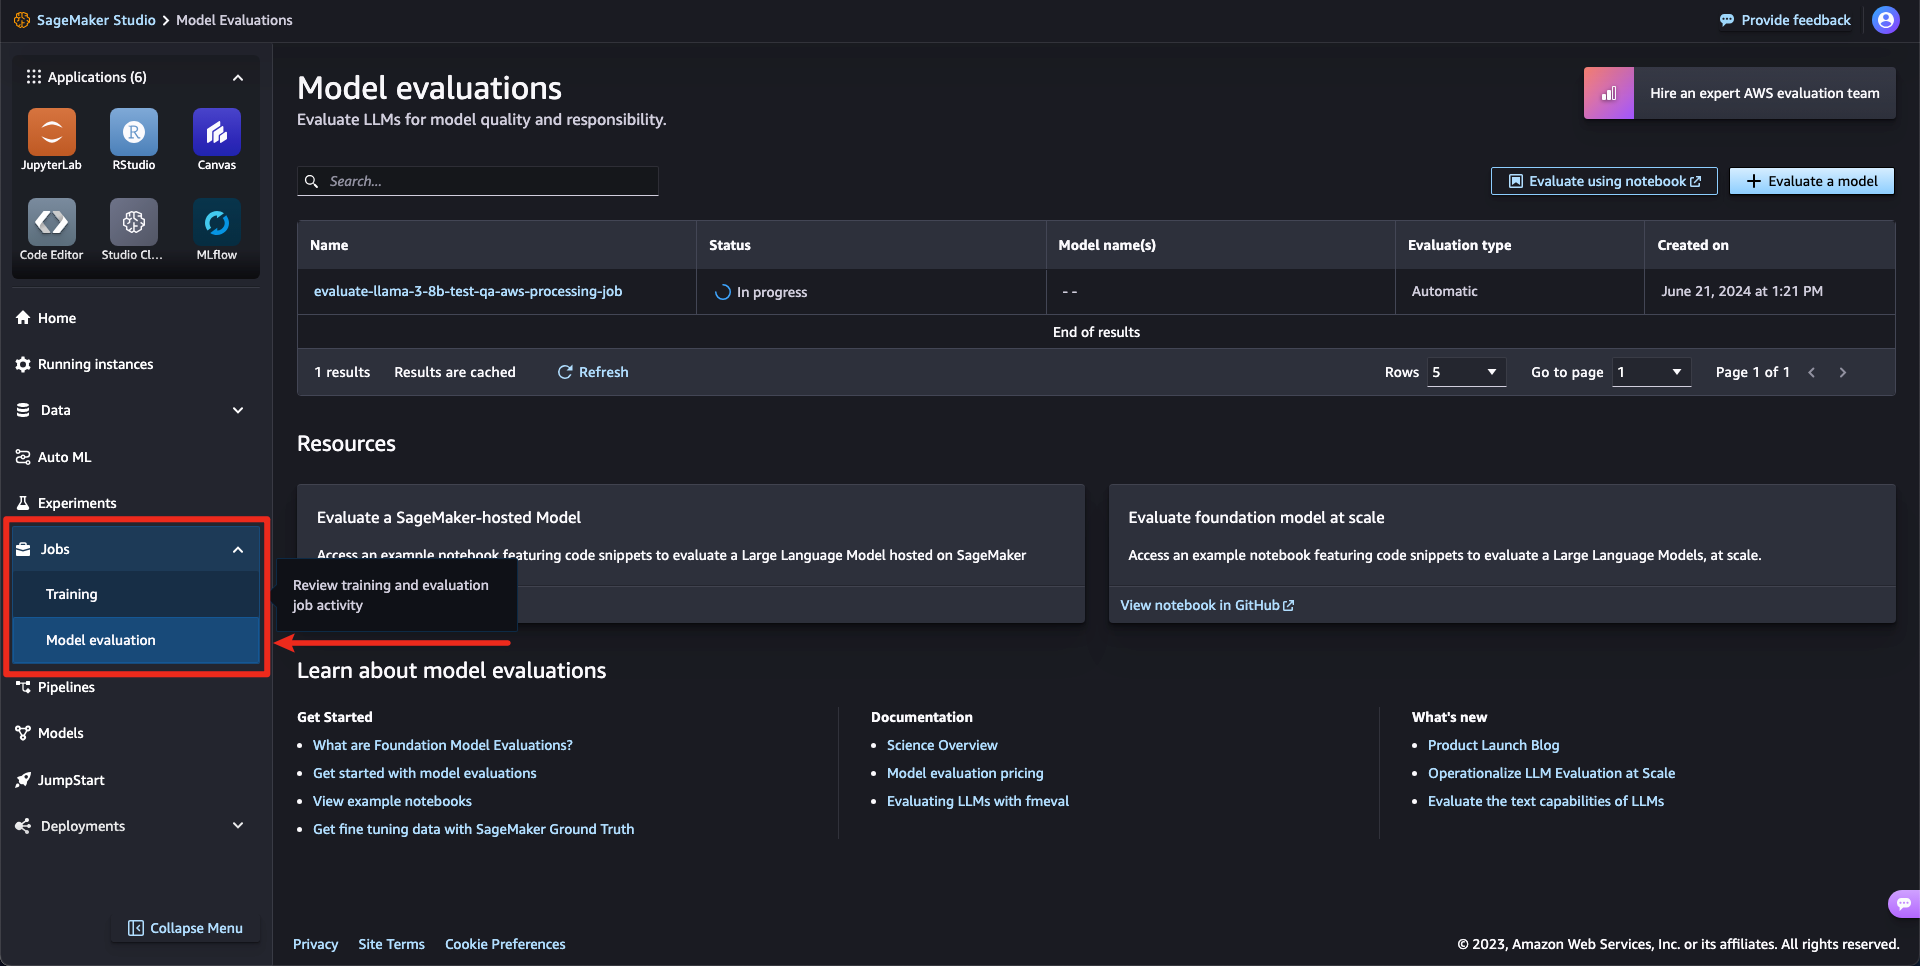Click the SageMaker Studio breadcrumb
Screen dimensions: 1920x966
96,20
